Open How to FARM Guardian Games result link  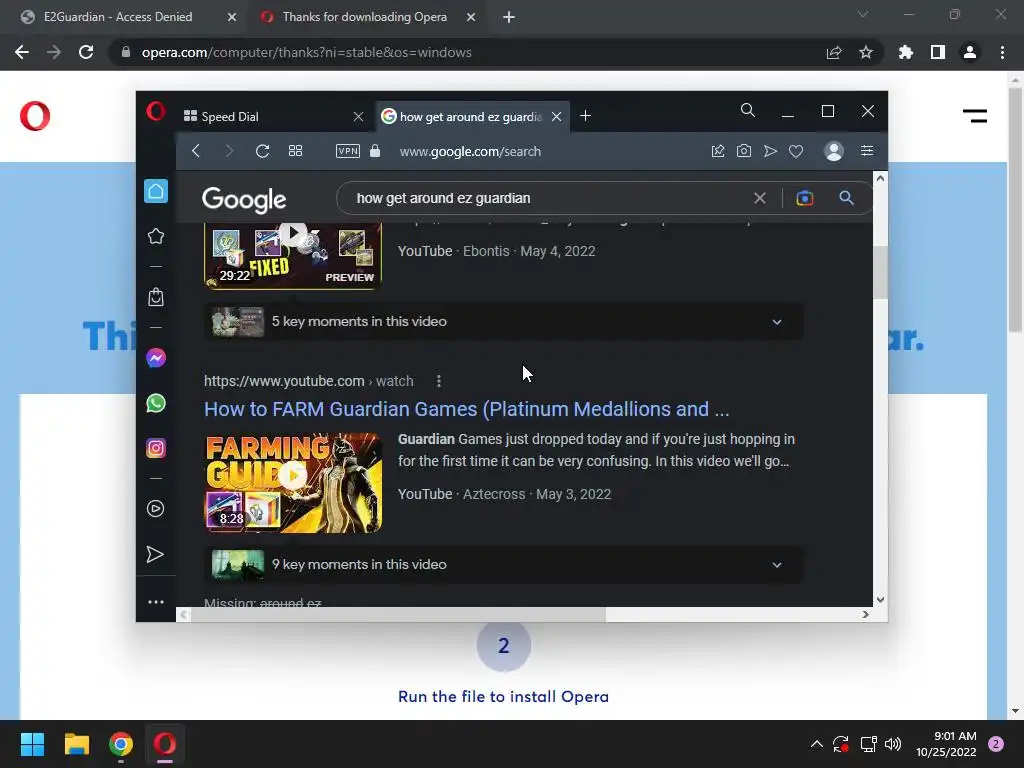coord(466,409)
